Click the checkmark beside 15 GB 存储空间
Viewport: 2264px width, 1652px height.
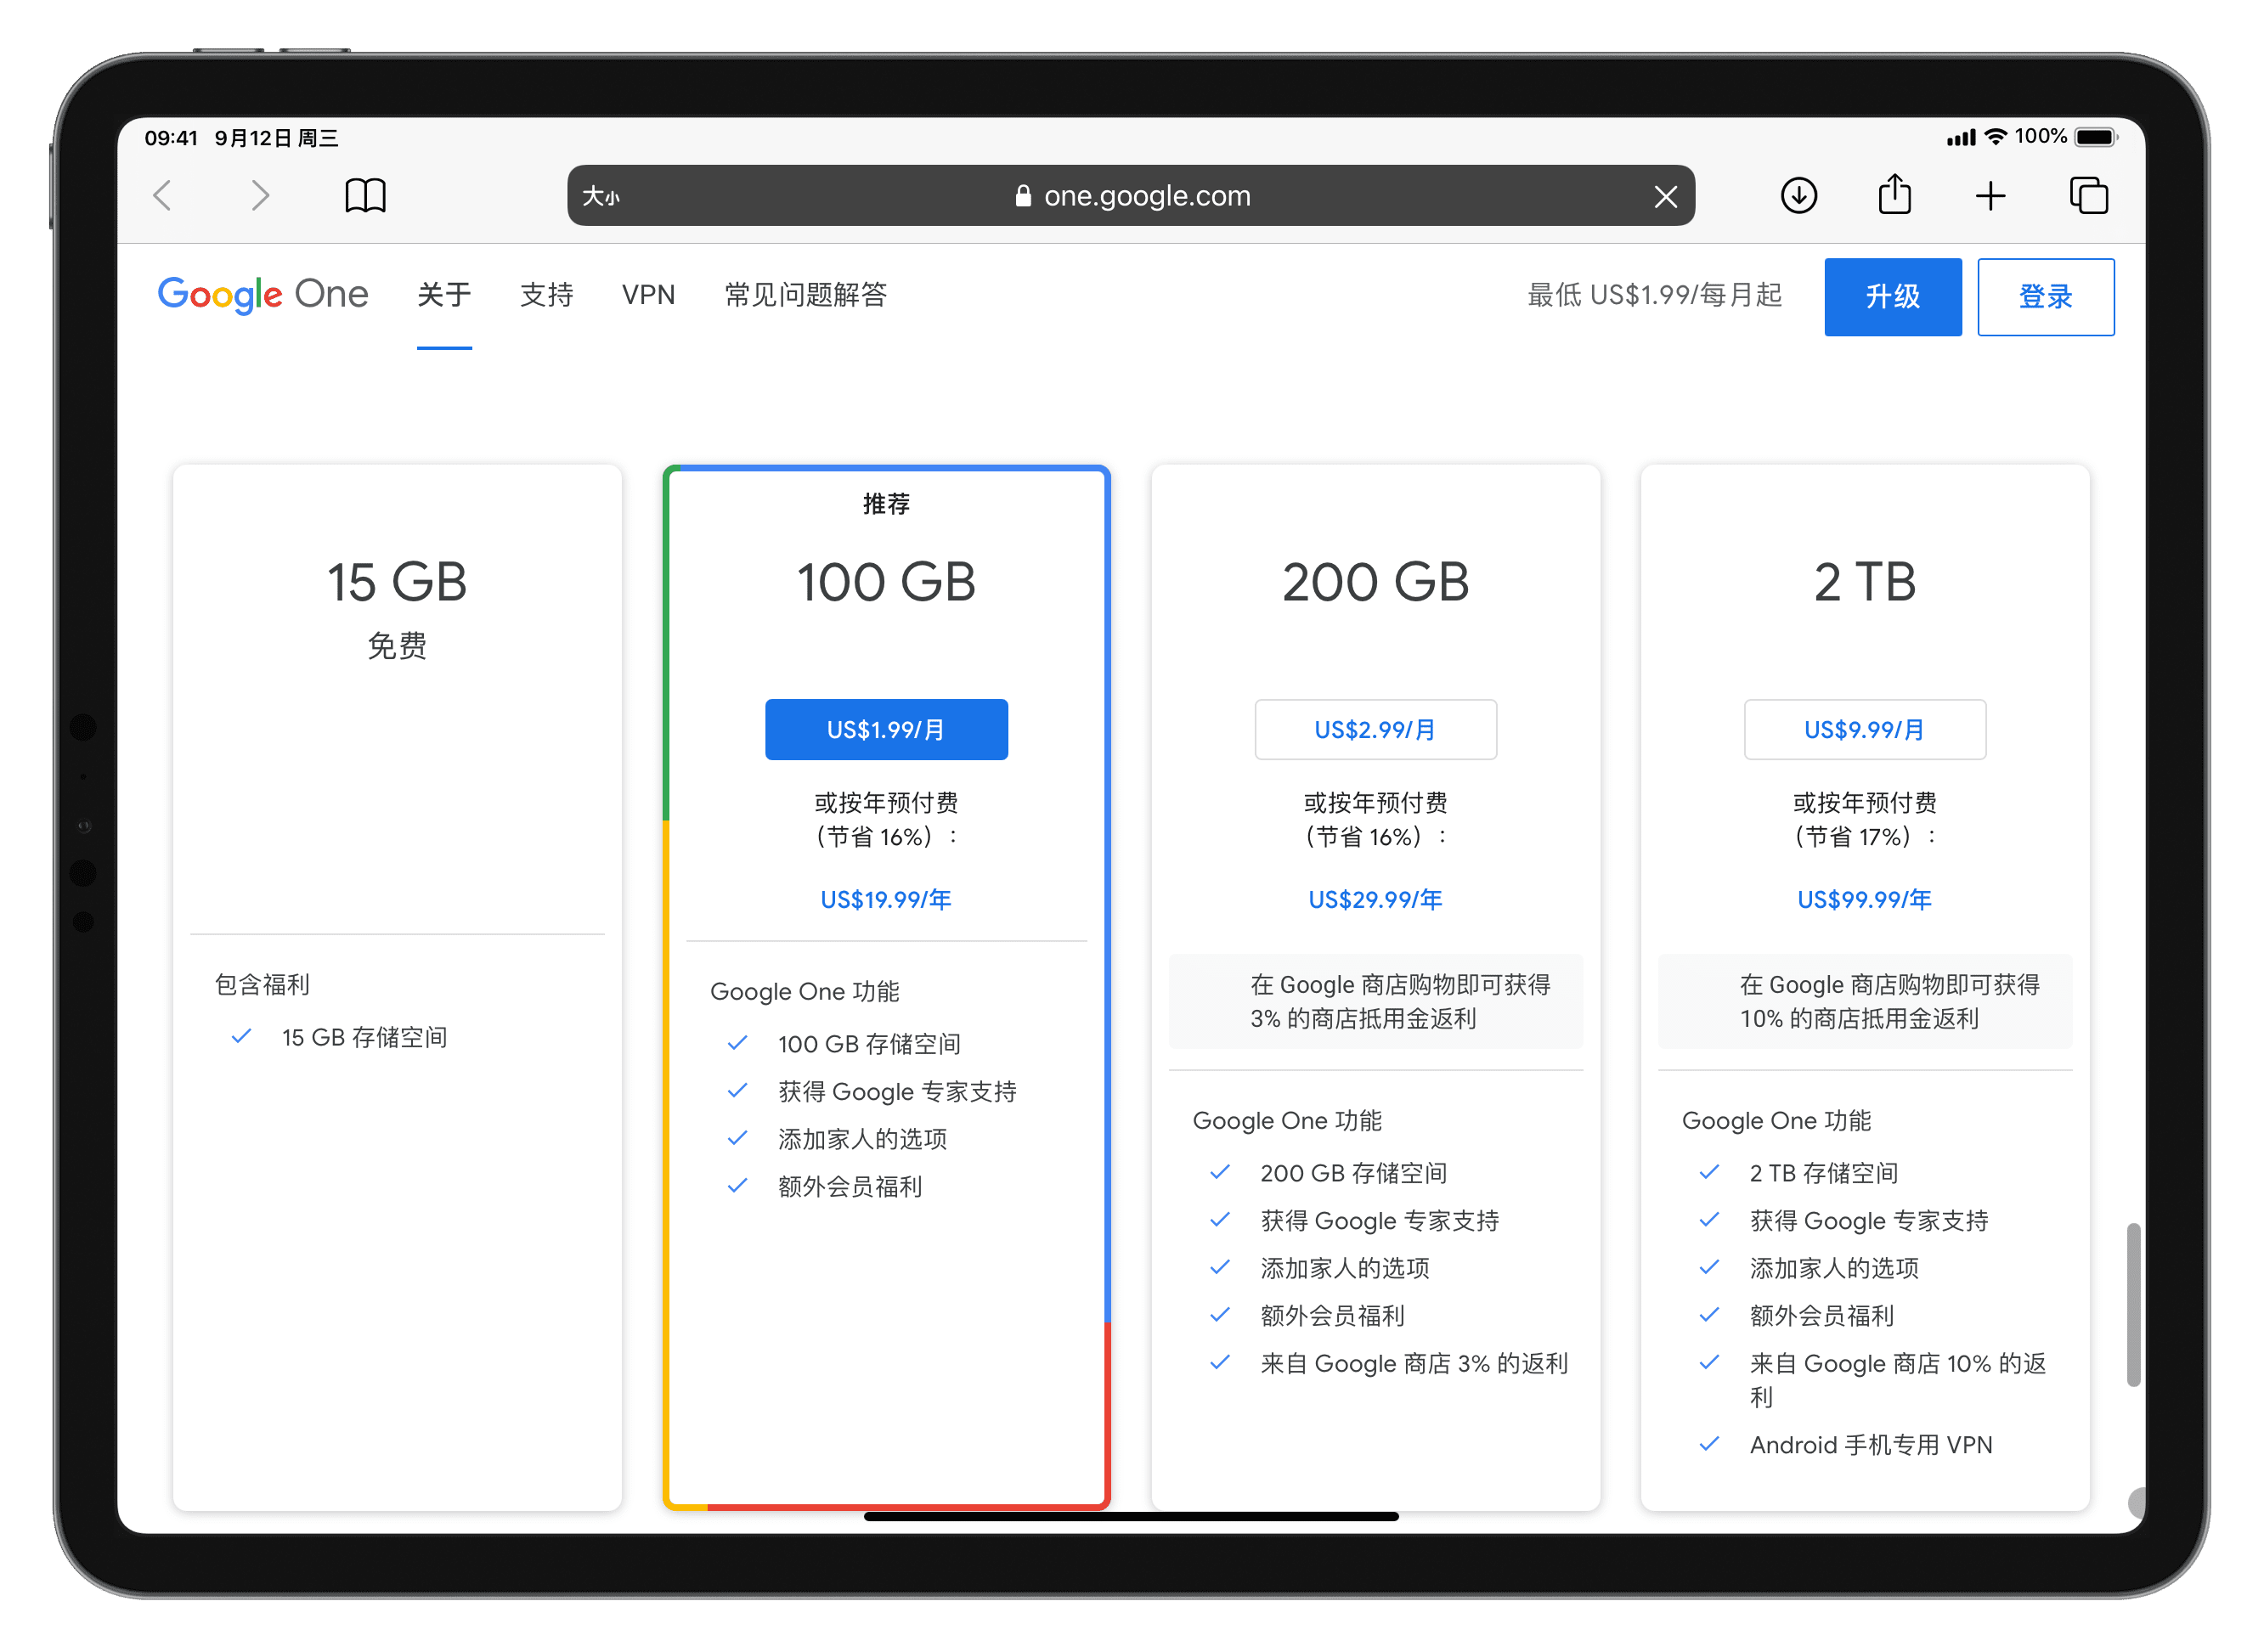[241, 1036]
